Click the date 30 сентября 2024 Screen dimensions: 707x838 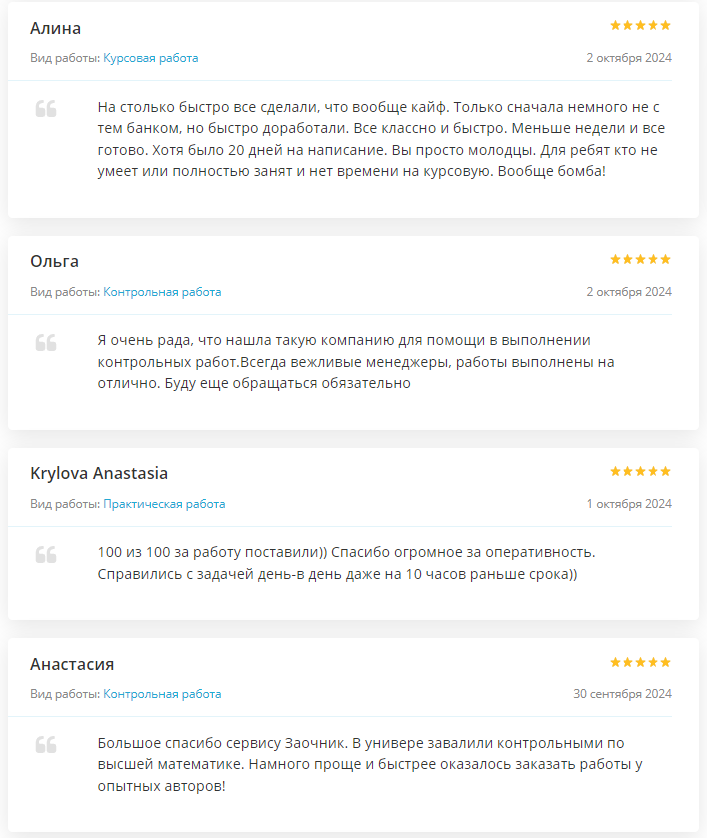click(x=623, y=694)
